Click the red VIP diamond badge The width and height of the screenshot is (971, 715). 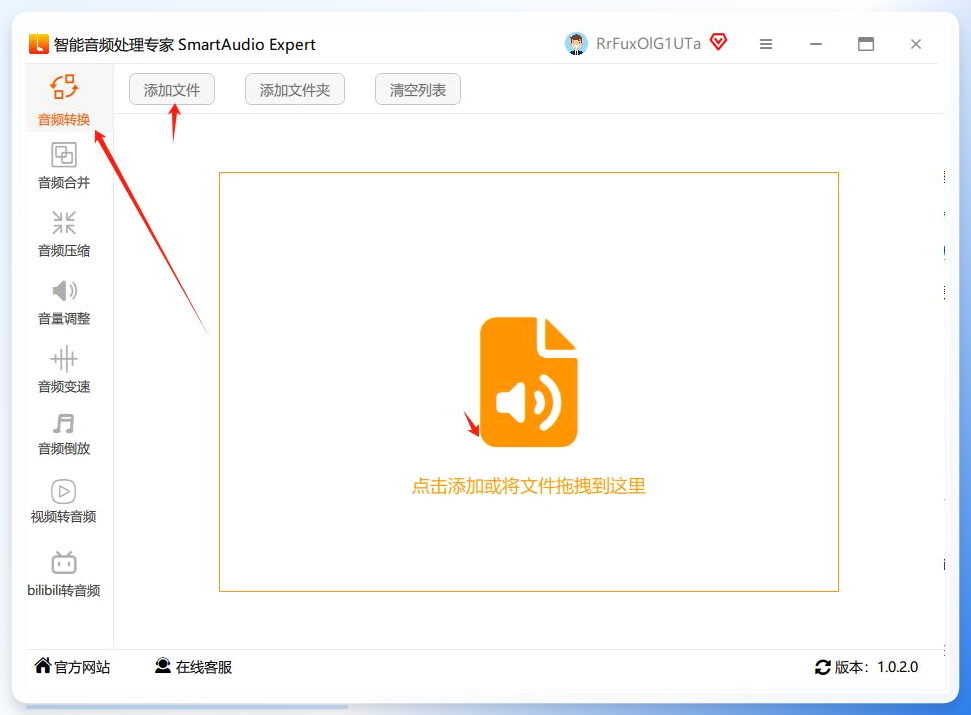718,42
